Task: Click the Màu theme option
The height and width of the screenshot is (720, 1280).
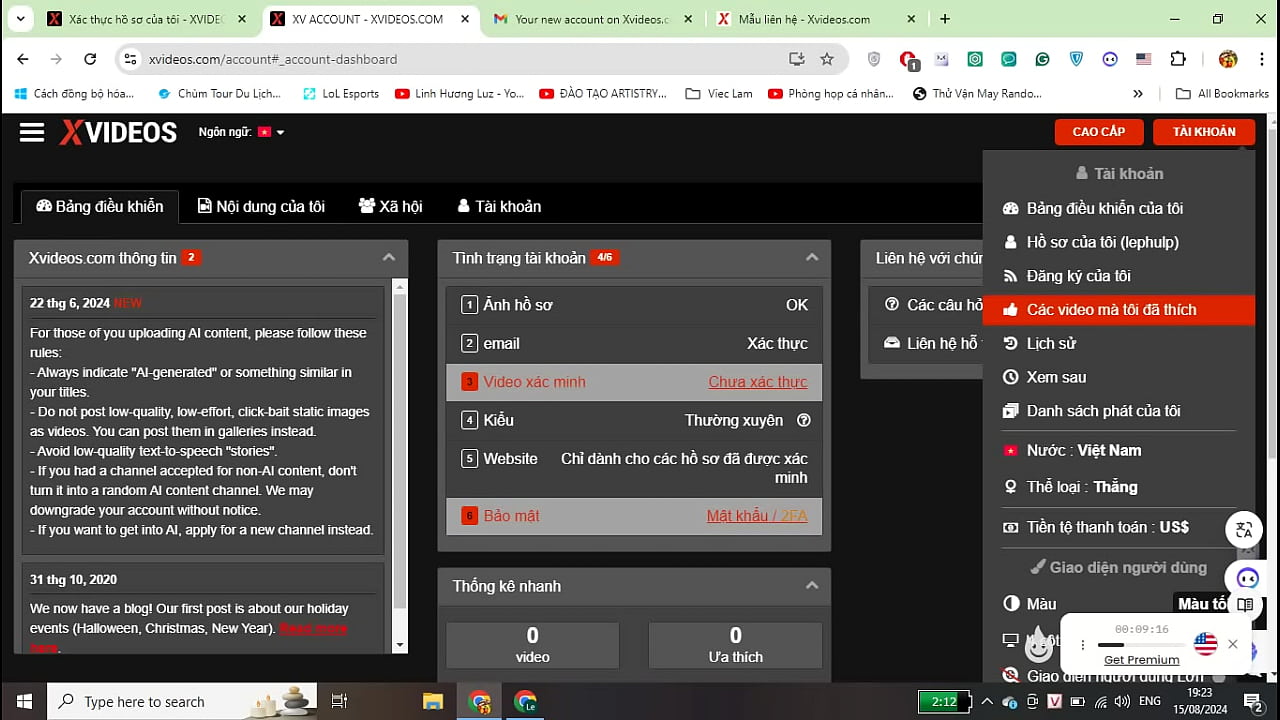Action: [1040, 604]
